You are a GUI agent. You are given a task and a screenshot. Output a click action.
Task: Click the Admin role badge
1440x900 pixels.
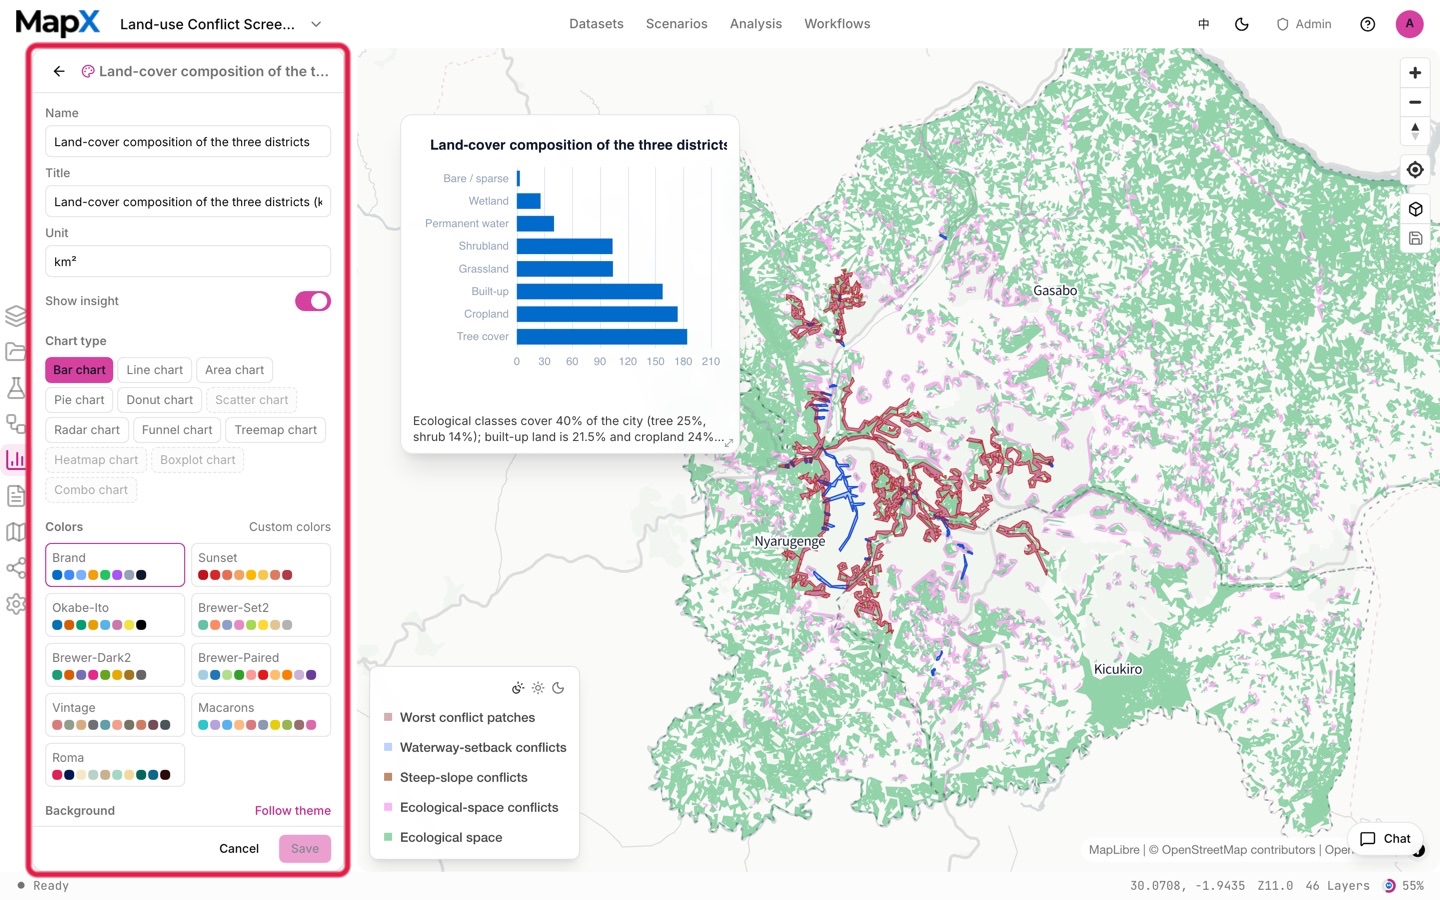tap(1304, 24)
